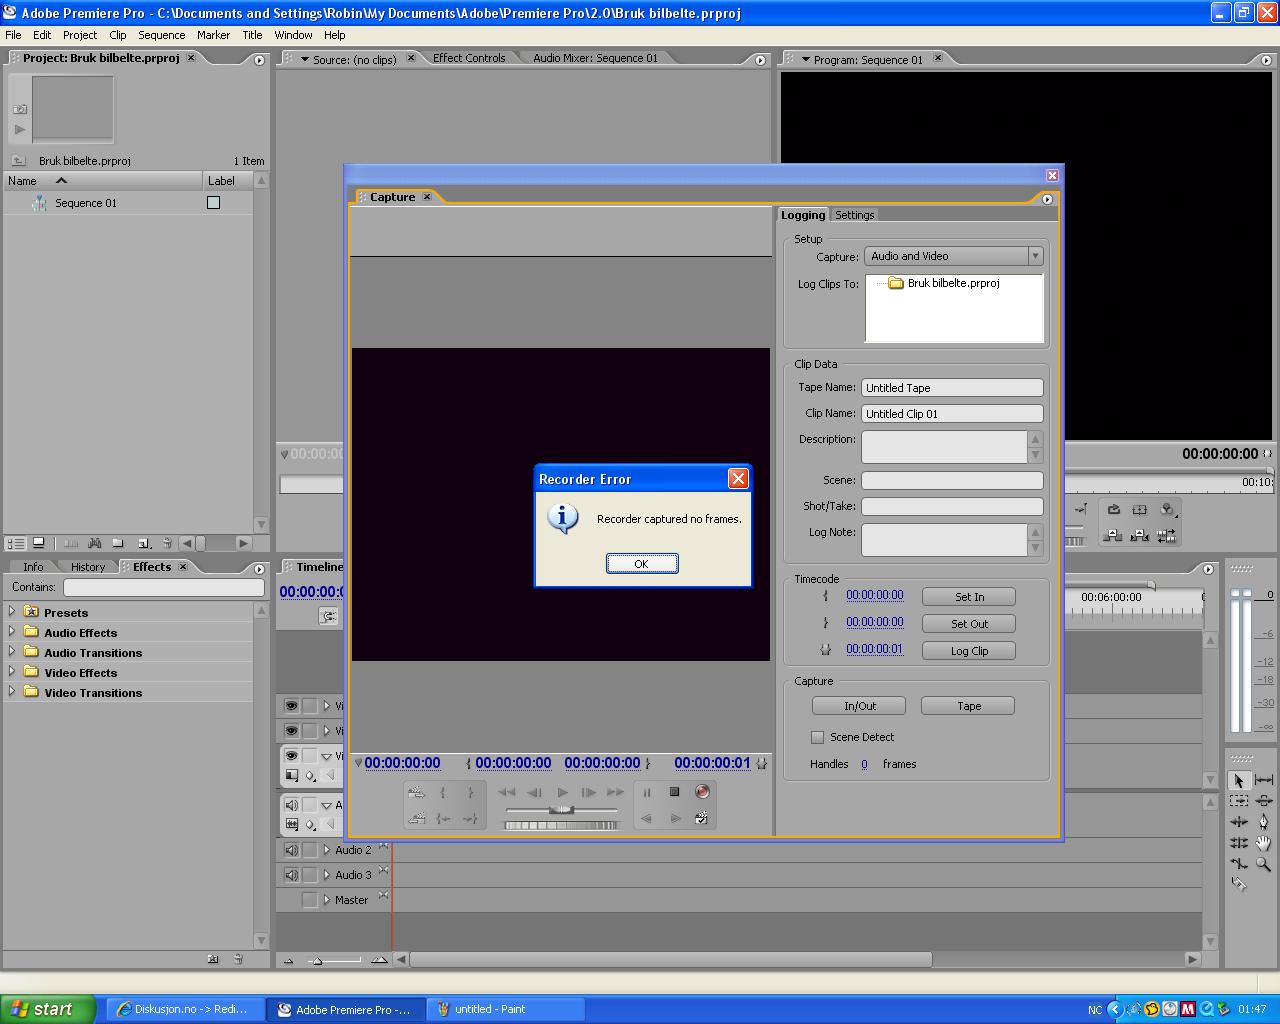Toggle the Scene Detect checkbox
This screenshot has width=1280, height=1024.
pos(818,737)
